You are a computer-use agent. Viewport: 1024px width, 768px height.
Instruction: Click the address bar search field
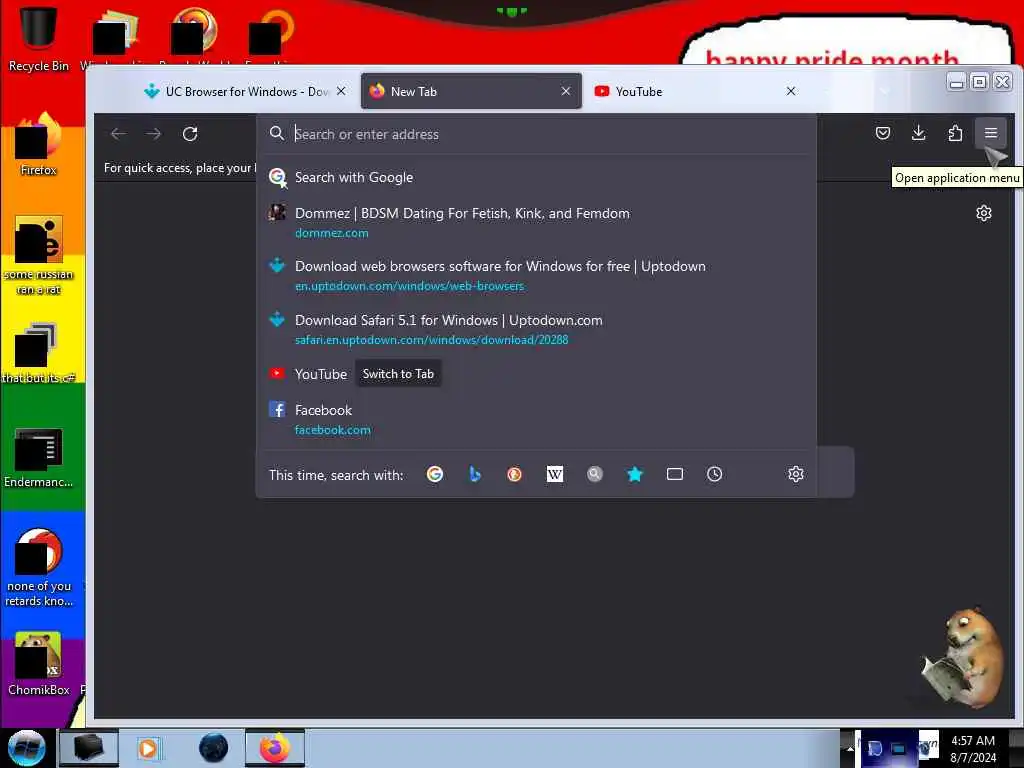pyautogui.click(x=536, y=134)
